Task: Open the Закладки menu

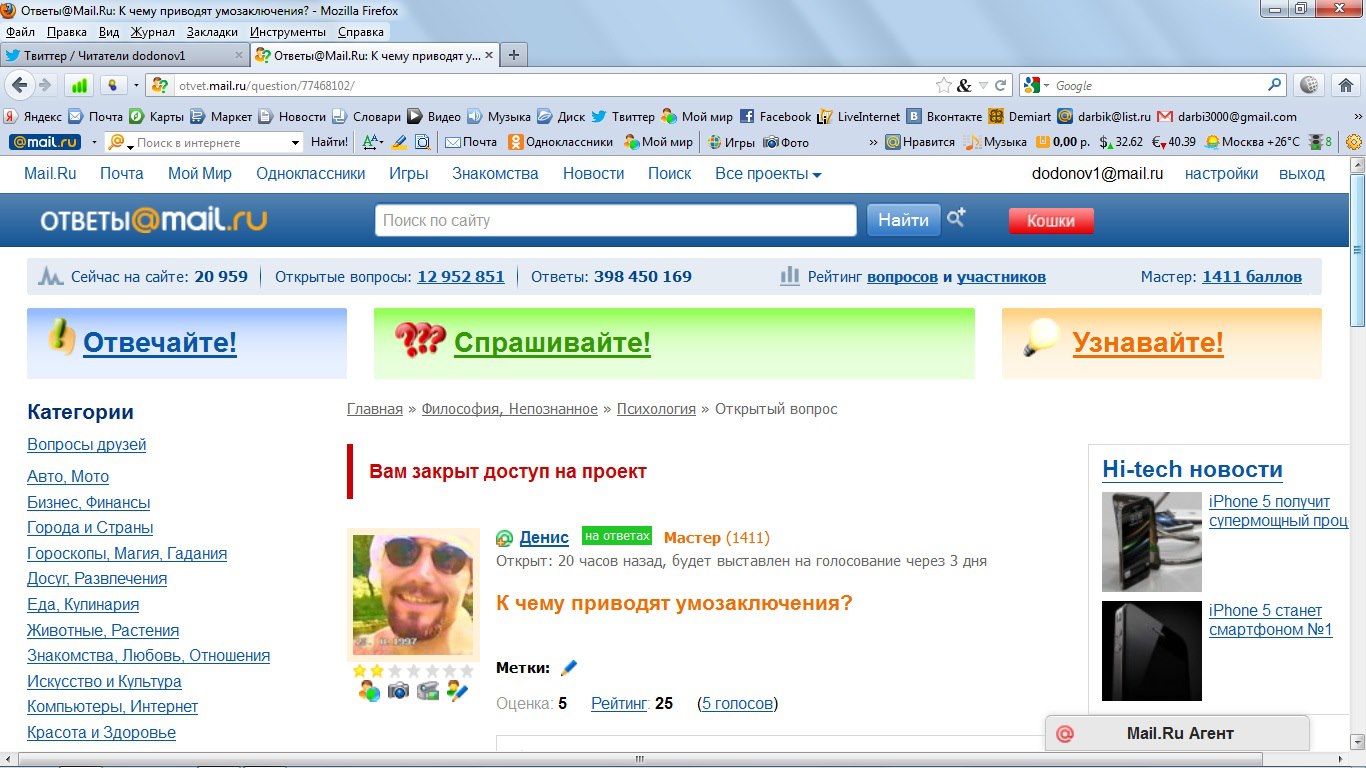Action: click(212, 32)
